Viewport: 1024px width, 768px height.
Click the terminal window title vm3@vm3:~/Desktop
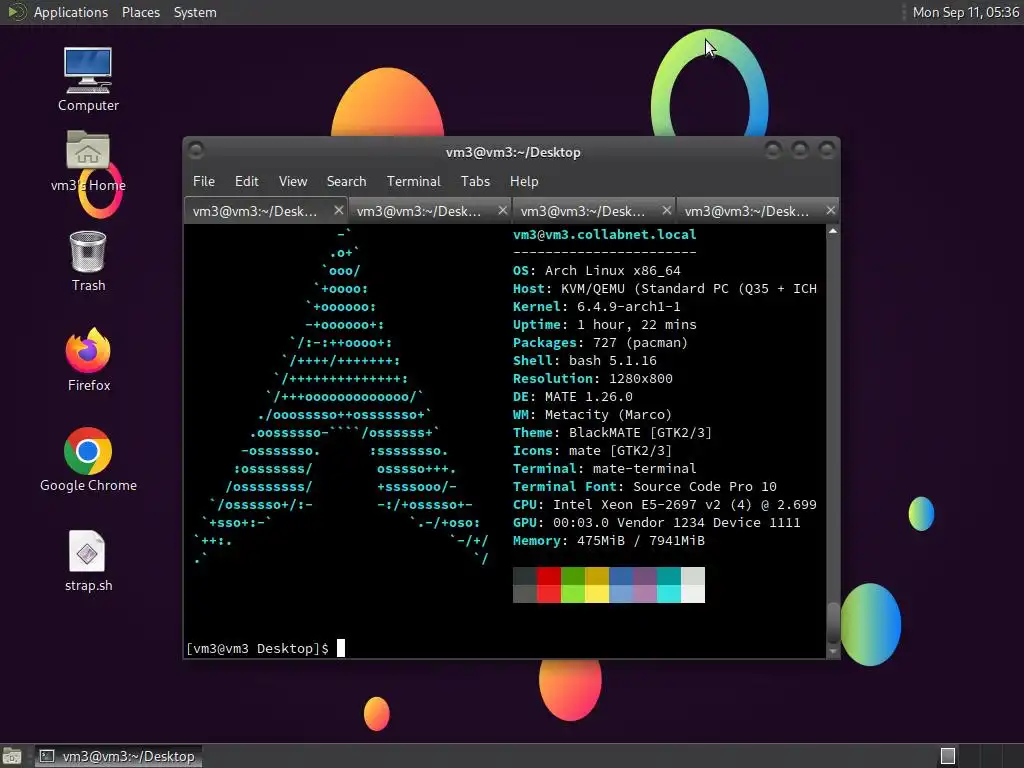click(513, 152)
